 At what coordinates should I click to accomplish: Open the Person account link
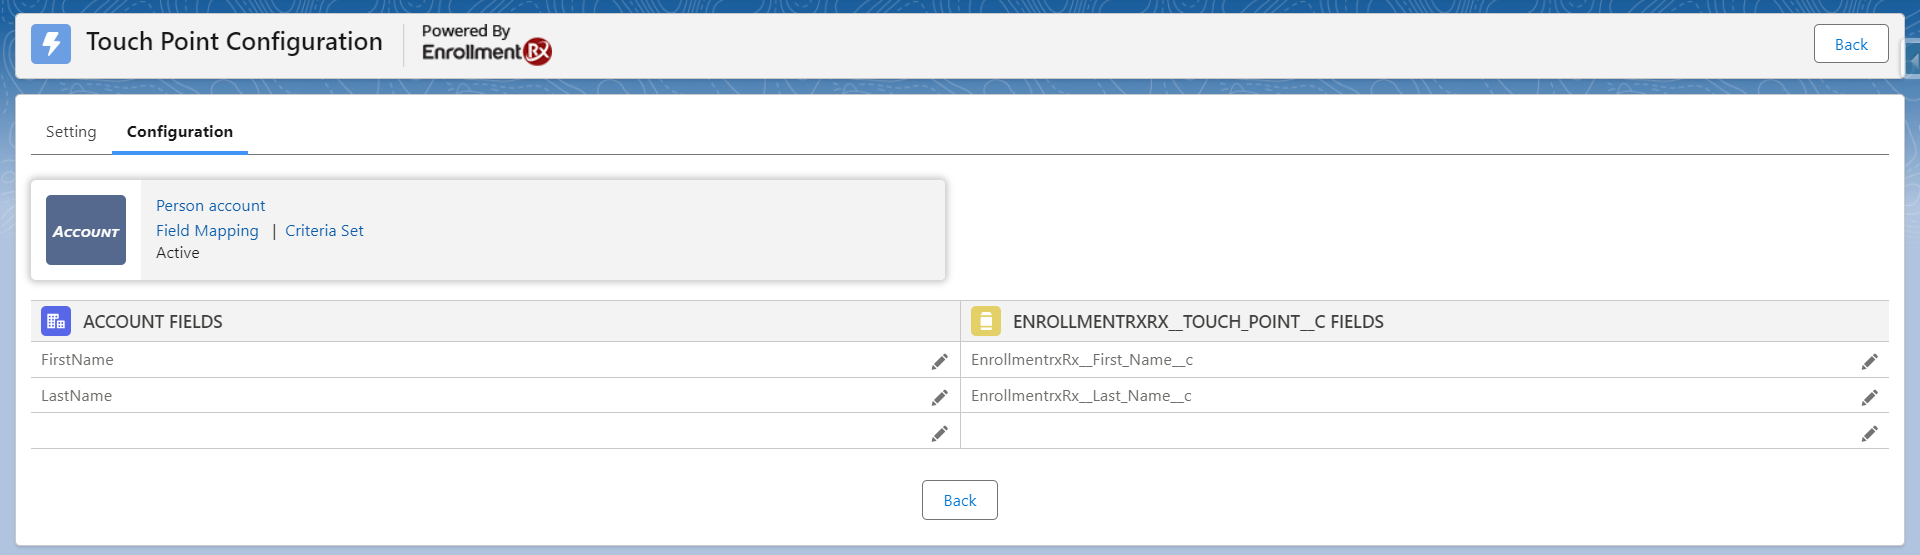210,206
